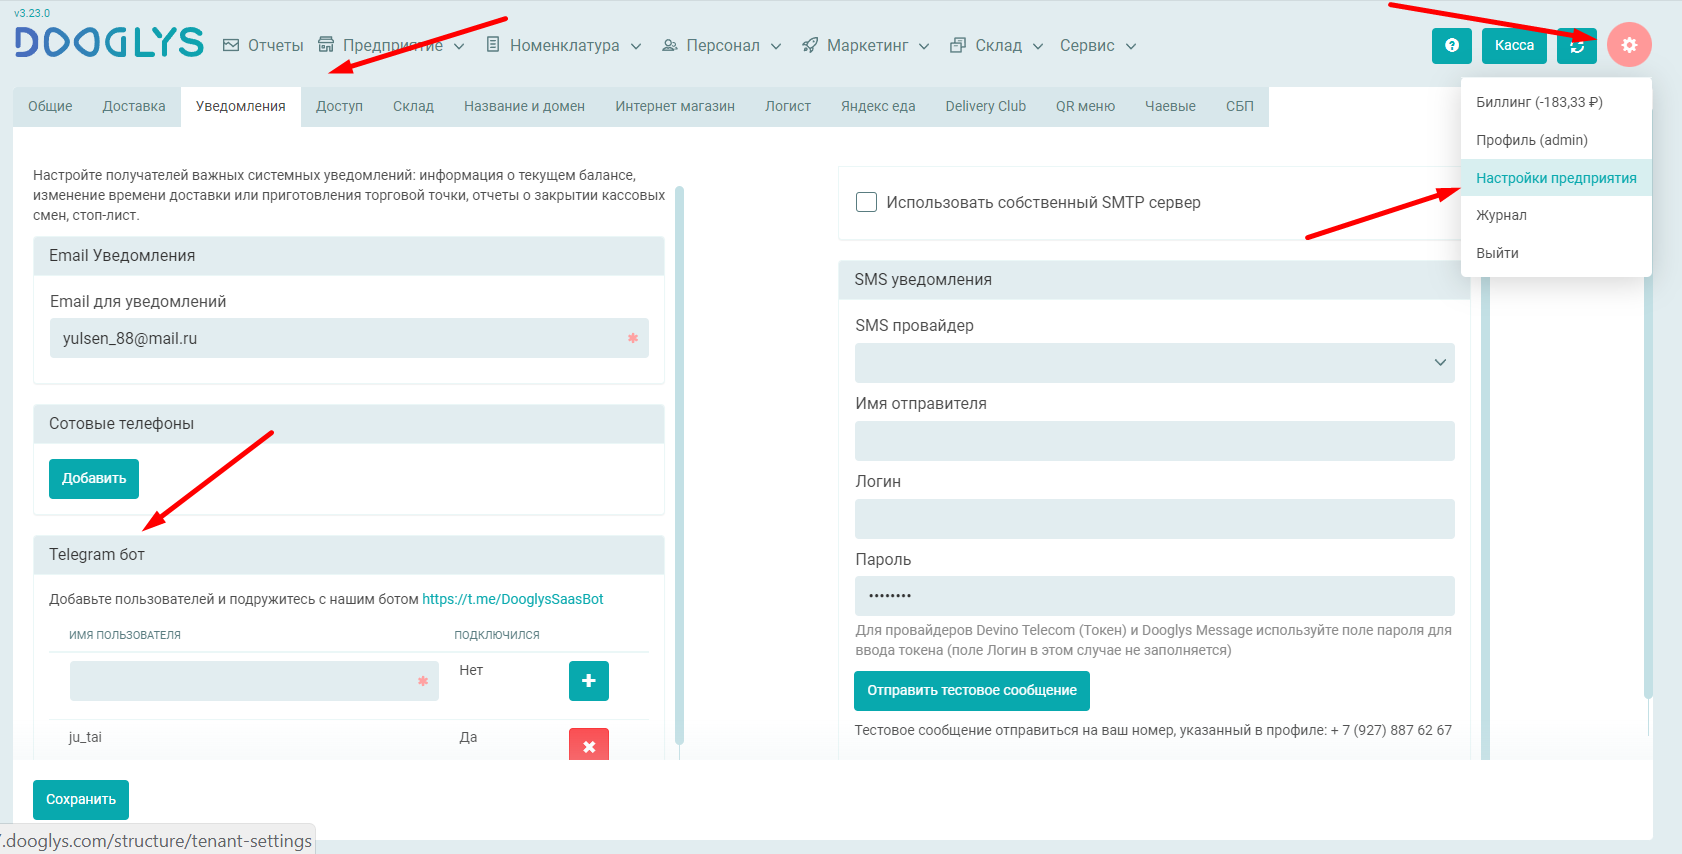Click Отправить тестовое сообщение button
This screenshot has width=1682, height=854.
(x=972, y=691)
